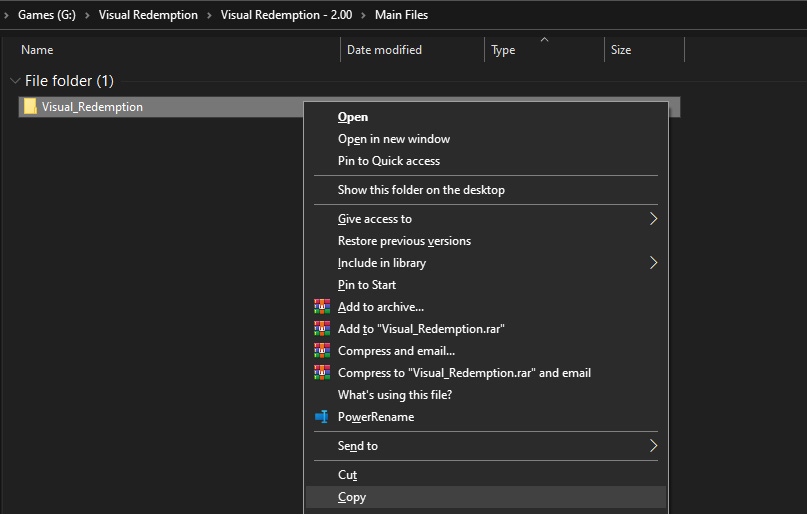The height and width of the screenshot is (514, 807).
Task: Expand the Include in library submenu arrow
Action: (653, 263)
